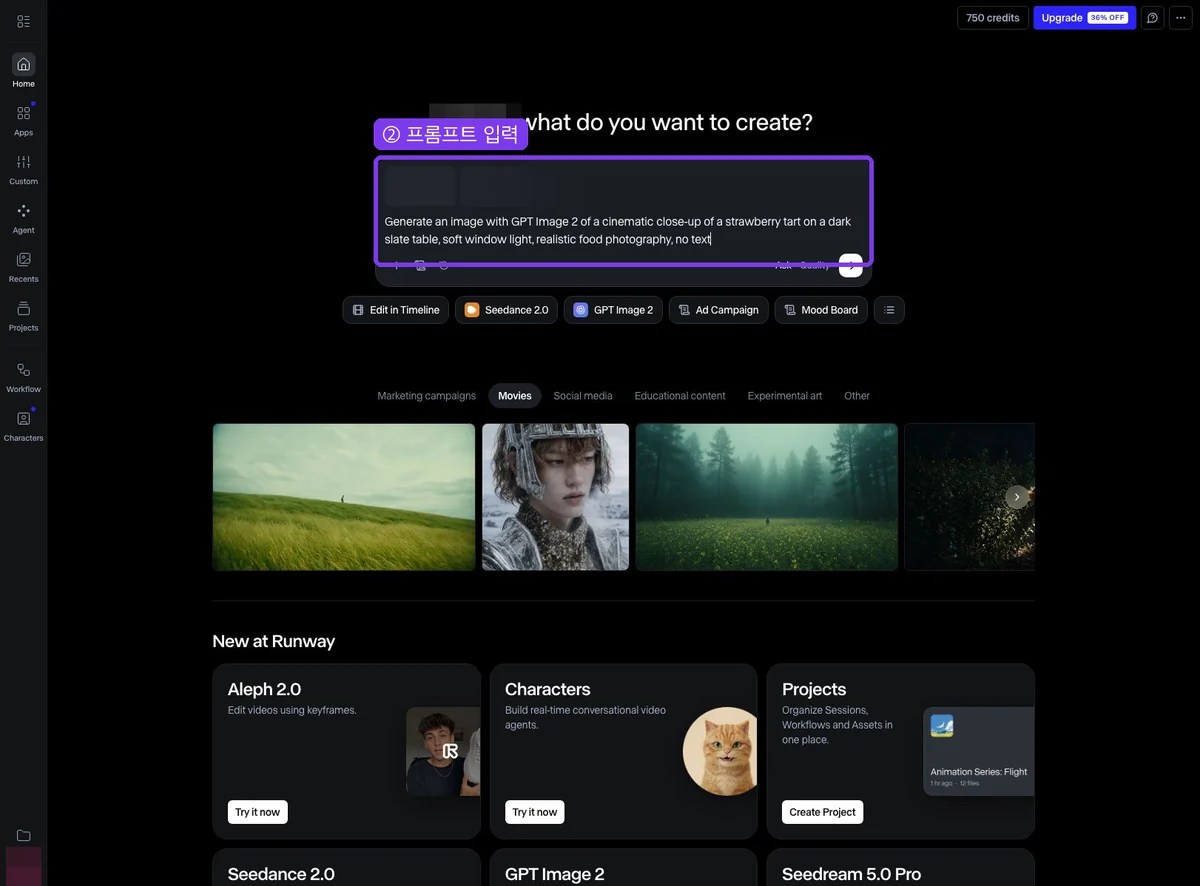Submit the prompt with the arrow button

point(851,265)
